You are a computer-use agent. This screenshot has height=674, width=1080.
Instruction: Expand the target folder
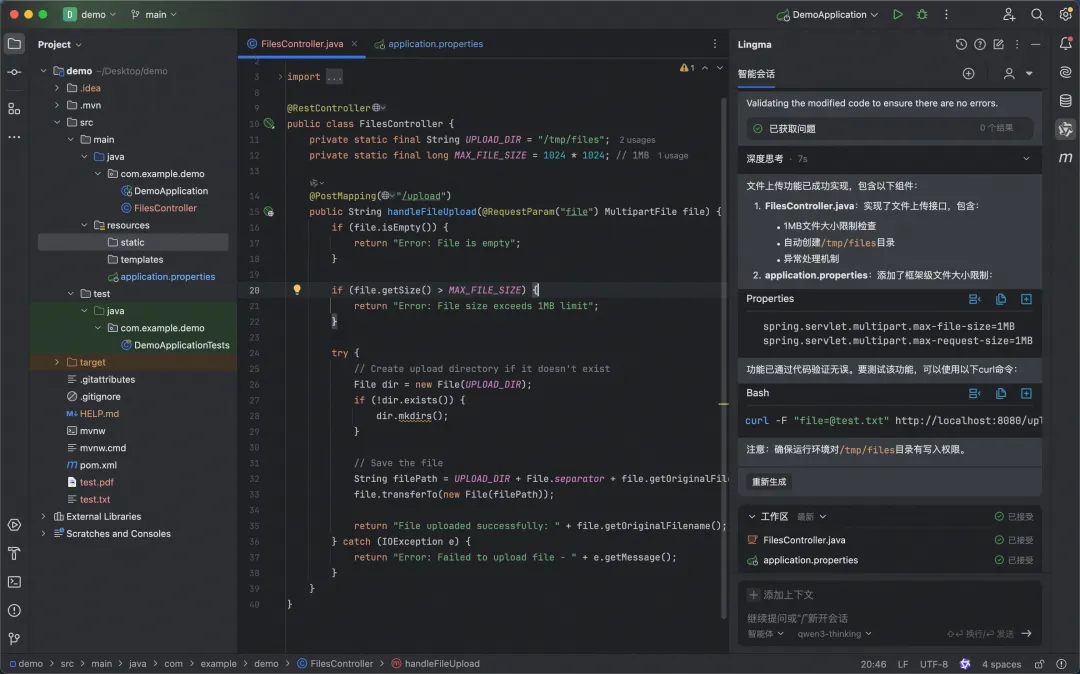[57, 362]
